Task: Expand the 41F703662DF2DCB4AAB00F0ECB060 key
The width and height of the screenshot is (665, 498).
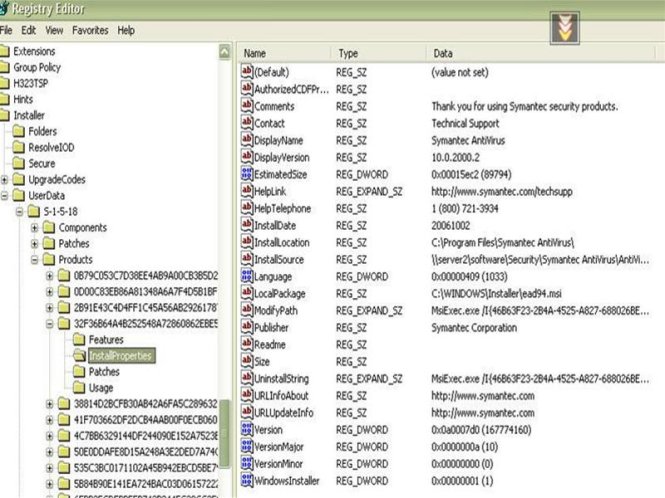Action: [x=50, y=420]
